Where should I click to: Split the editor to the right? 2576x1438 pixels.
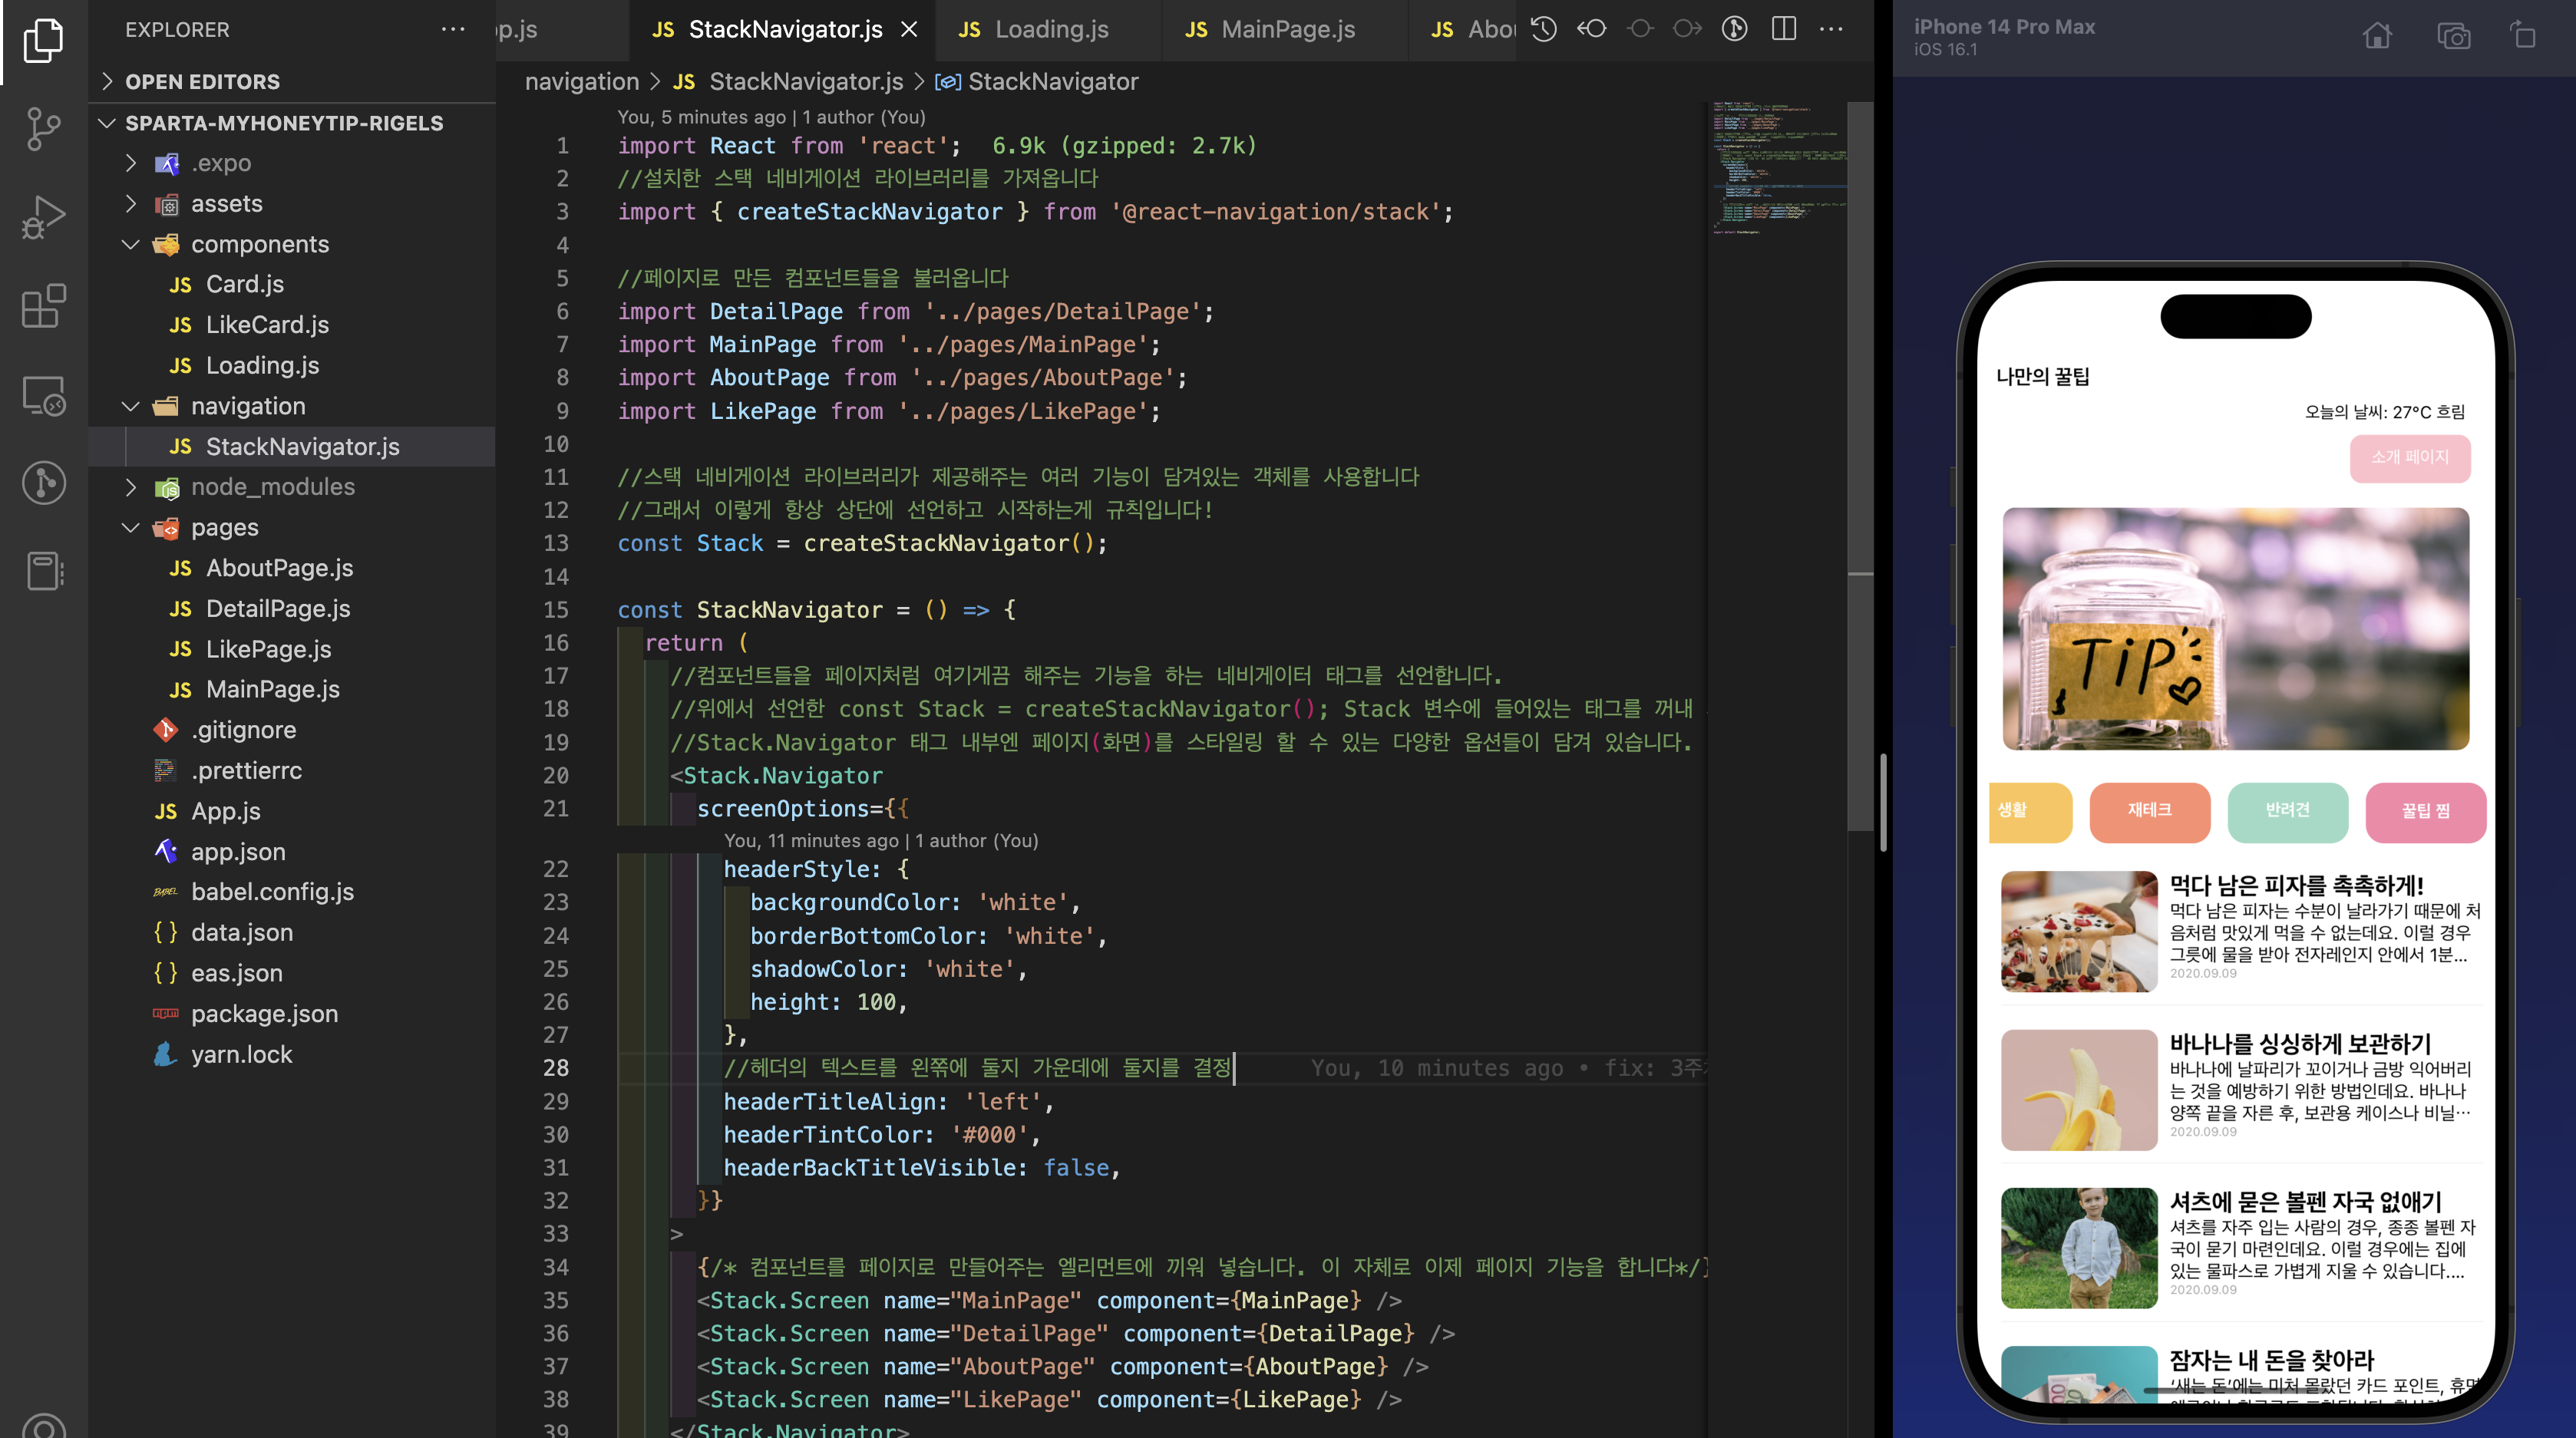[x=1783, y=29]
